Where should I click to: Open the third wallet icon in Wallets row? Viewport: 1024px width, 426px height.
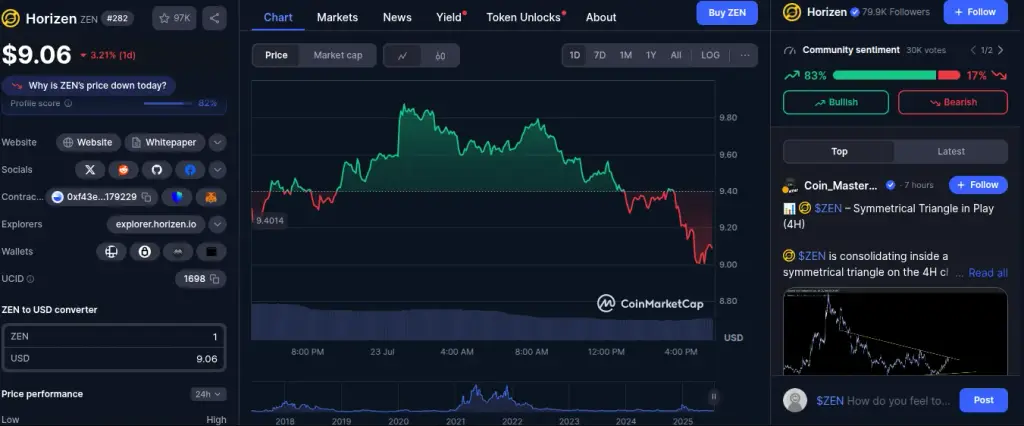178,252
